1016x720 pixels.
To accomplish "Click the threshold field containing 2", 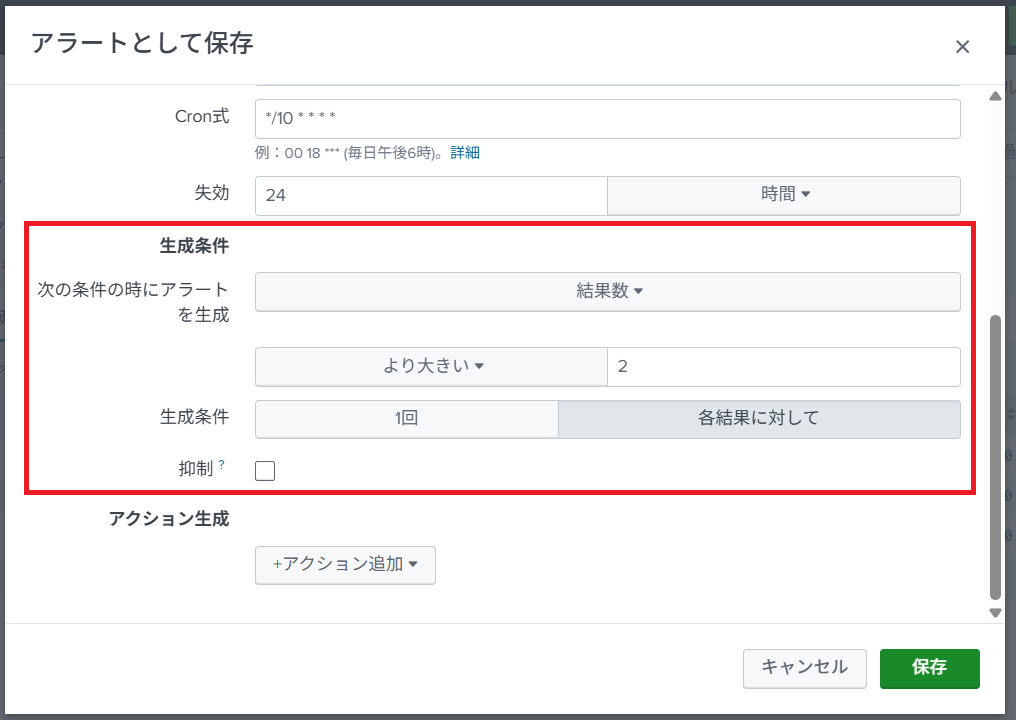I will tap(783, 367).
